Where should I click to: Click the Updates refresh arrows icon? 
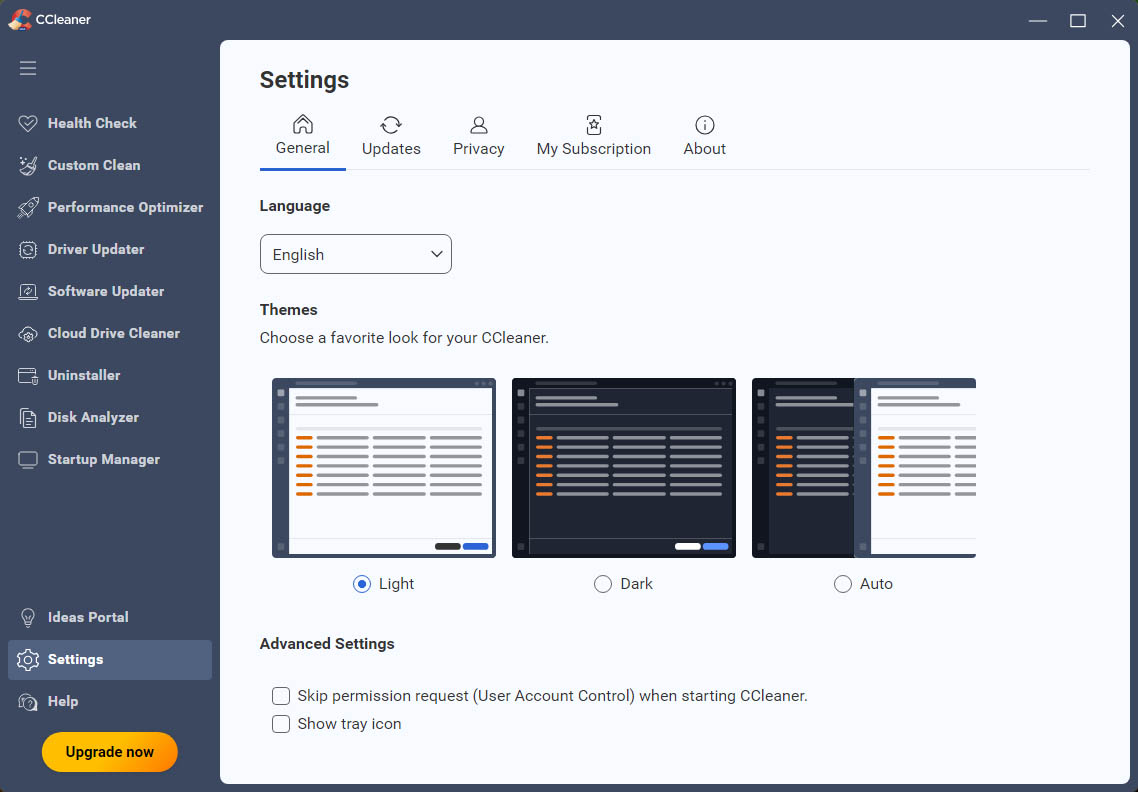tap(391, 125)
